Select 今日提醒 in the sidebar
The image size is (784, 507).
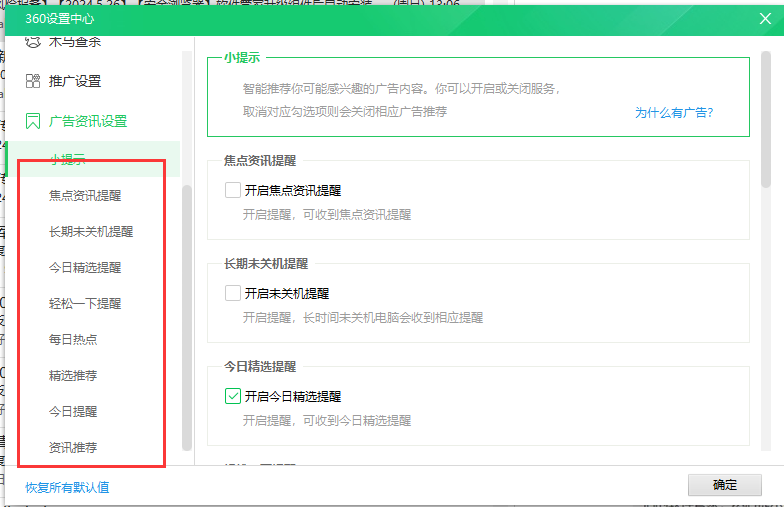point(73,412)
